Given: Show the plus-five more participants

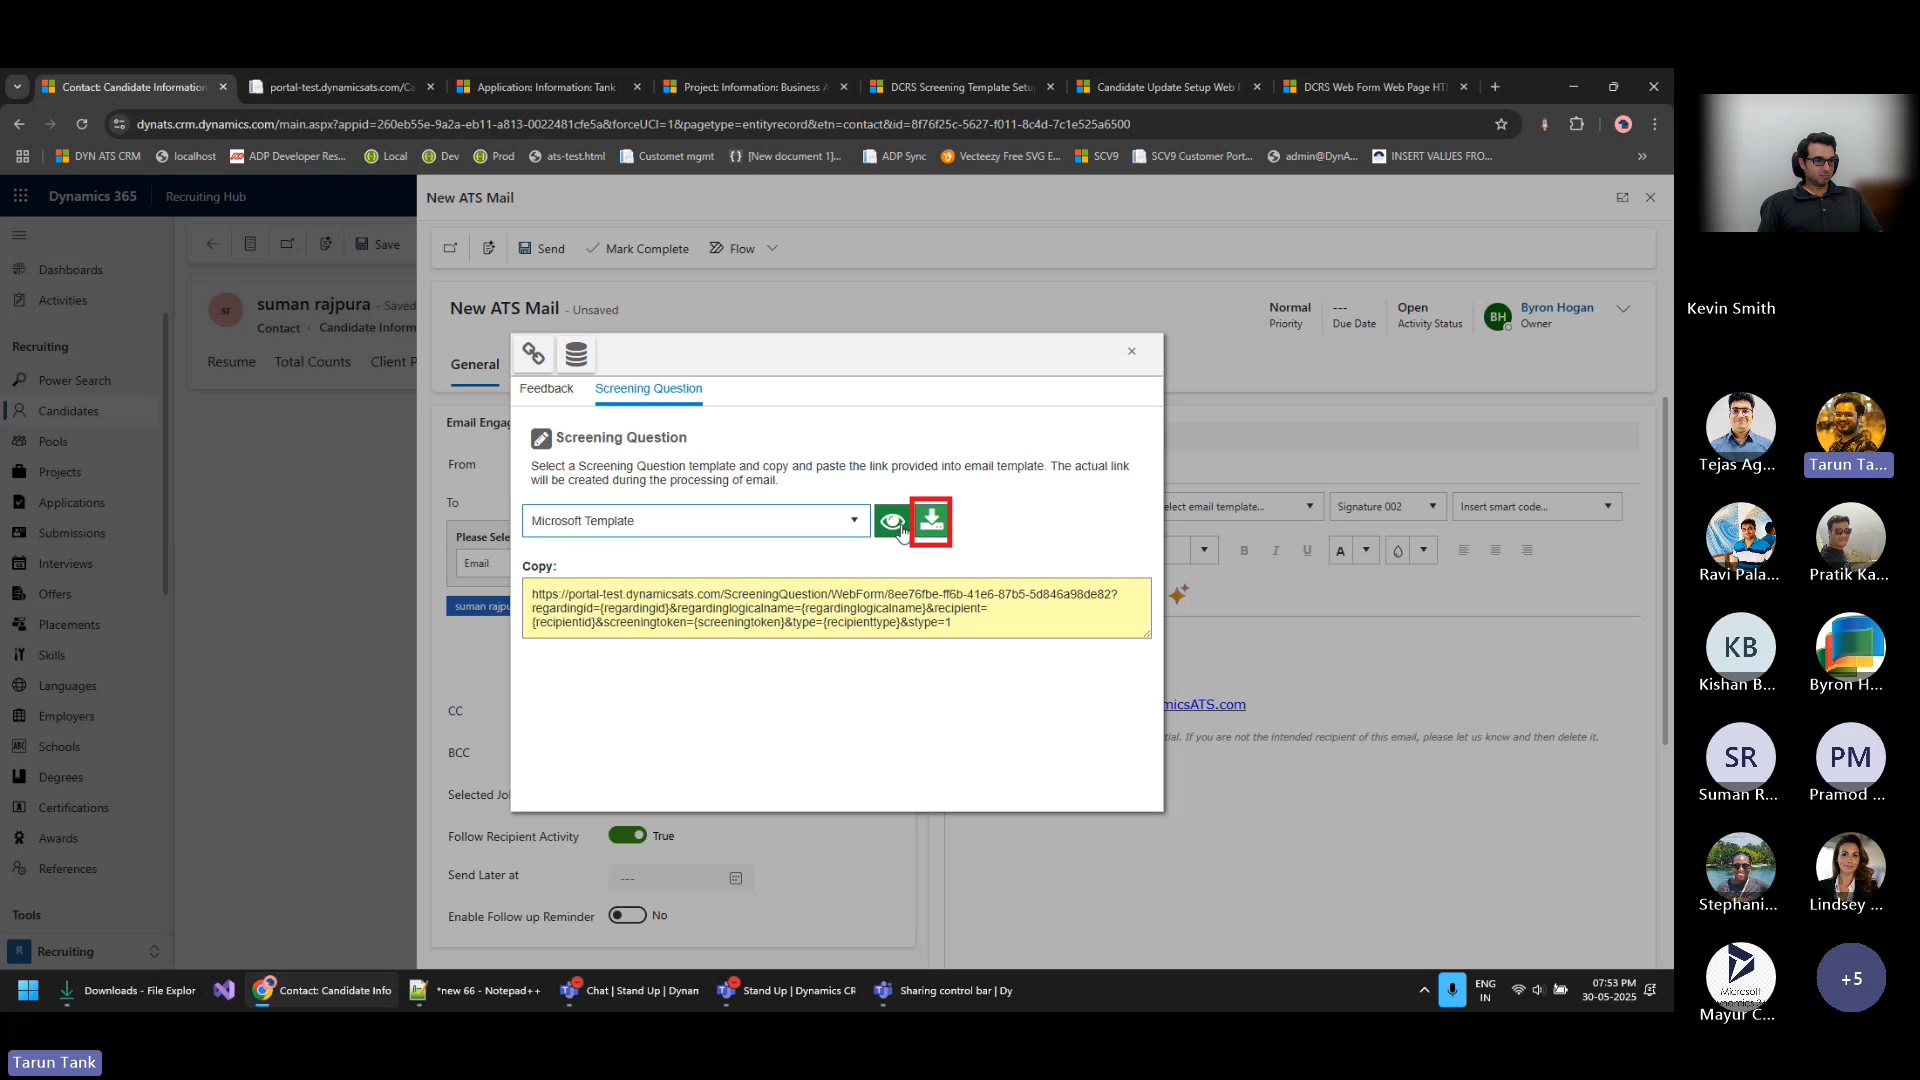Looking at the screenshot, I should click(x=1851, y=978).
